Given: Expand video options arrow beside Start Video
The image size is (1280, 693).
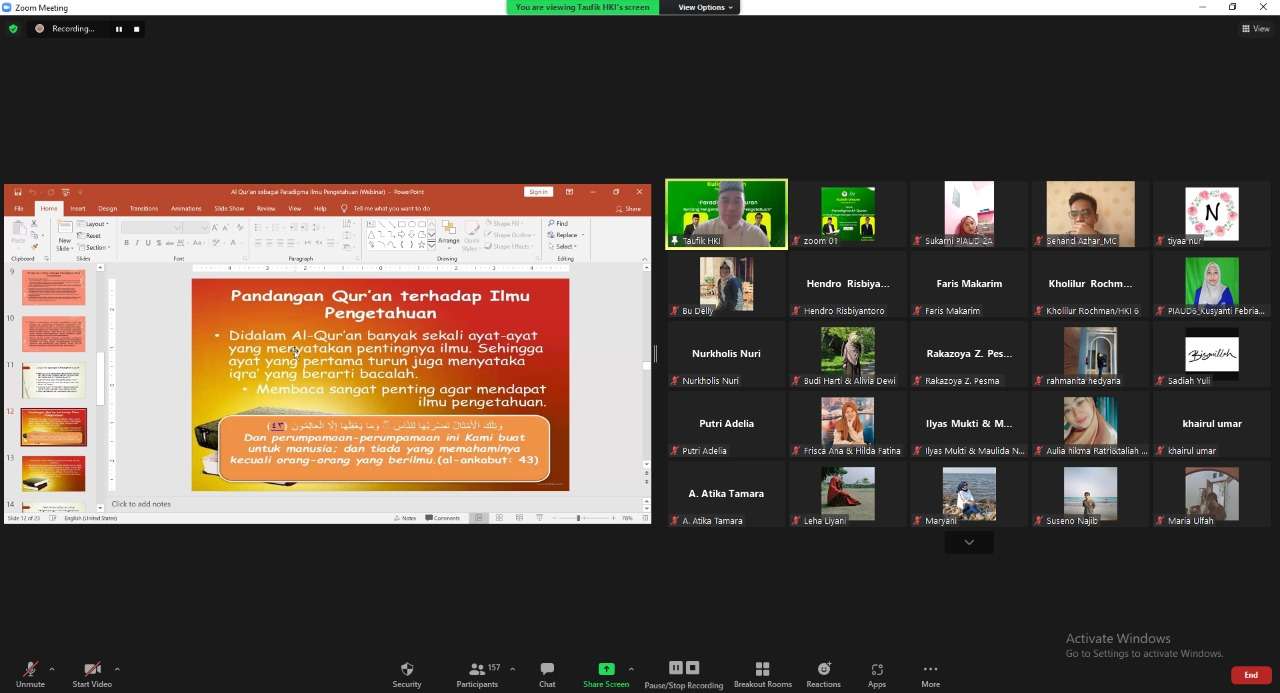Looking at the screenshot, I should tap(117, 669).
